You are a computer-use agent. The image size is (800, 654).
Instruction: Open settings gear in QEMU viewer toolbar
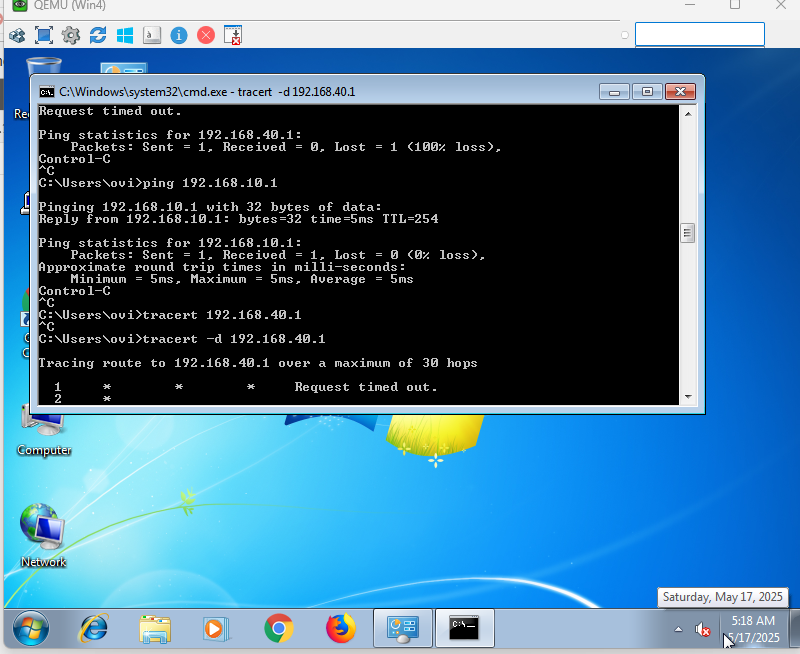pyautogui.click(x=71, y=36)
